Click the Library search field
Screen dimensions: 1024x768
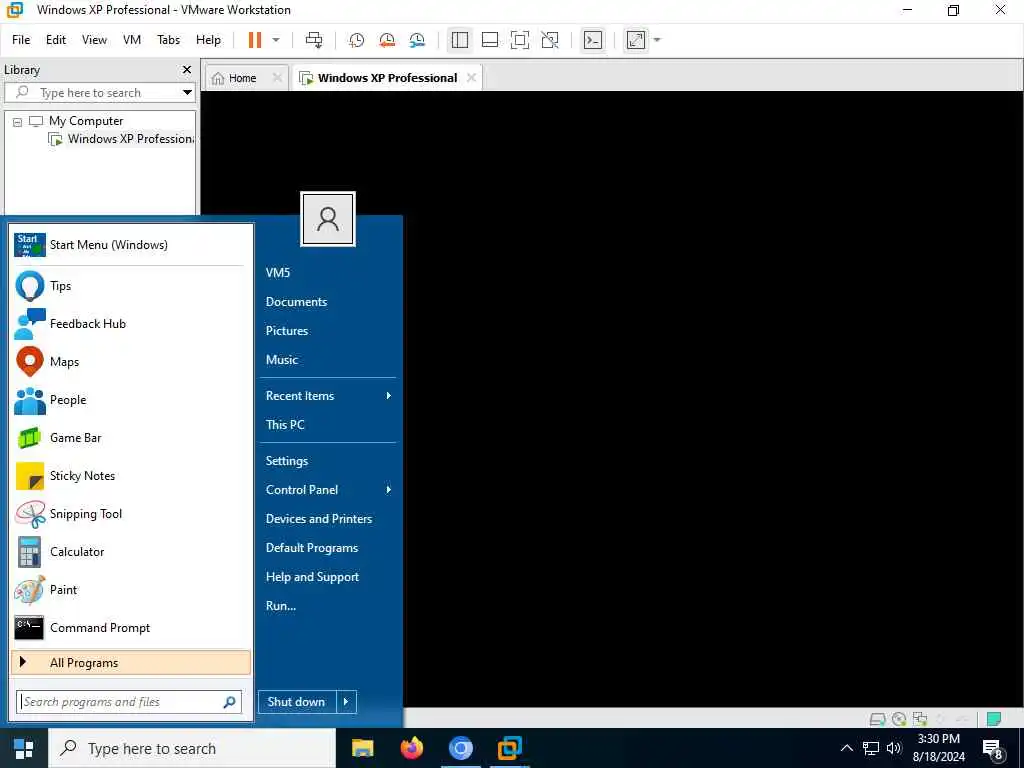pyautogui.click(x=91, y=93)
